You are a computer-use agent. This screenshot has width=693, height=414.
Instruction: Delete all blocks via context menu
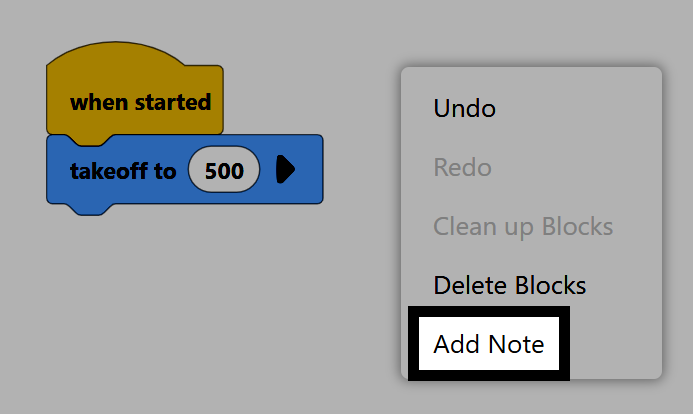click(509, 285)
